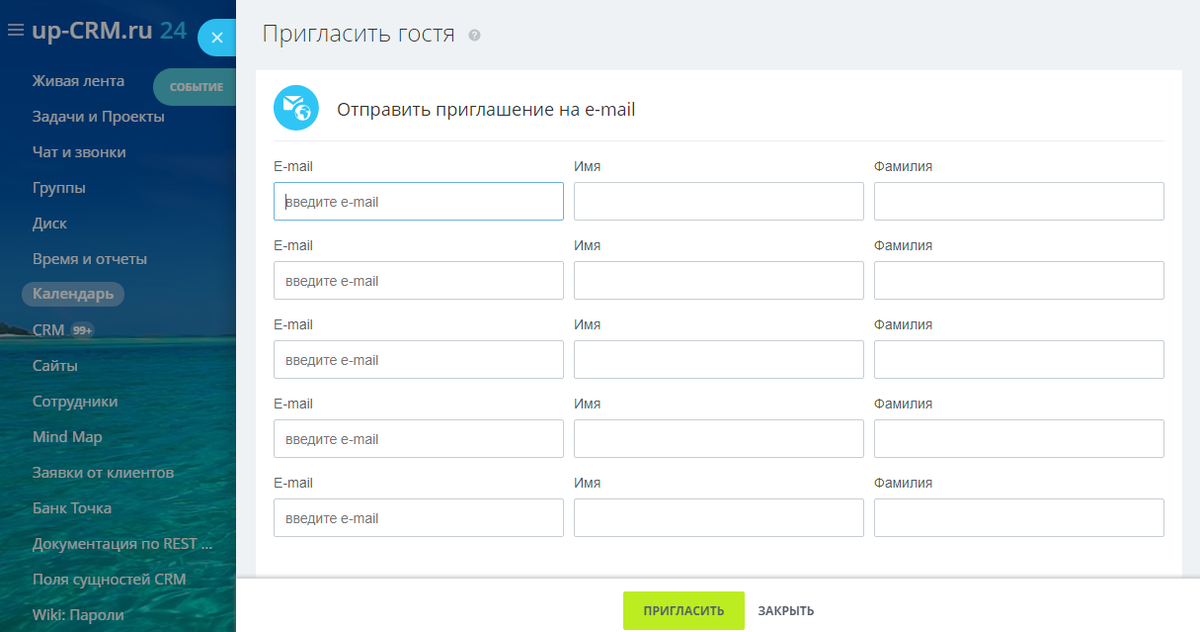Image resolution: width=1200 pixels, height=632 pixels.
Task: Open the hamburger menu beside up-CRM.ru
Action: (x=15, y=30)
